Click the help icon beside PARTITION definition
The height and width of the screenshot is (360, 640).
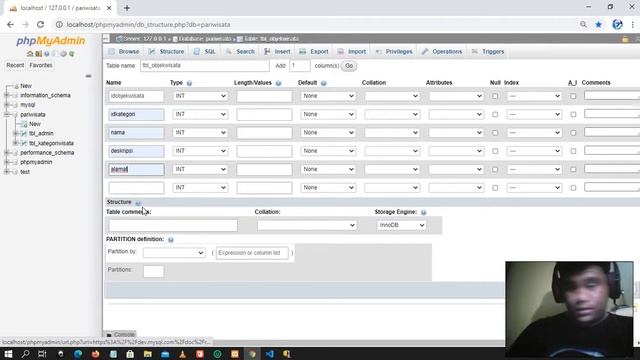click(x=171, y=240)
